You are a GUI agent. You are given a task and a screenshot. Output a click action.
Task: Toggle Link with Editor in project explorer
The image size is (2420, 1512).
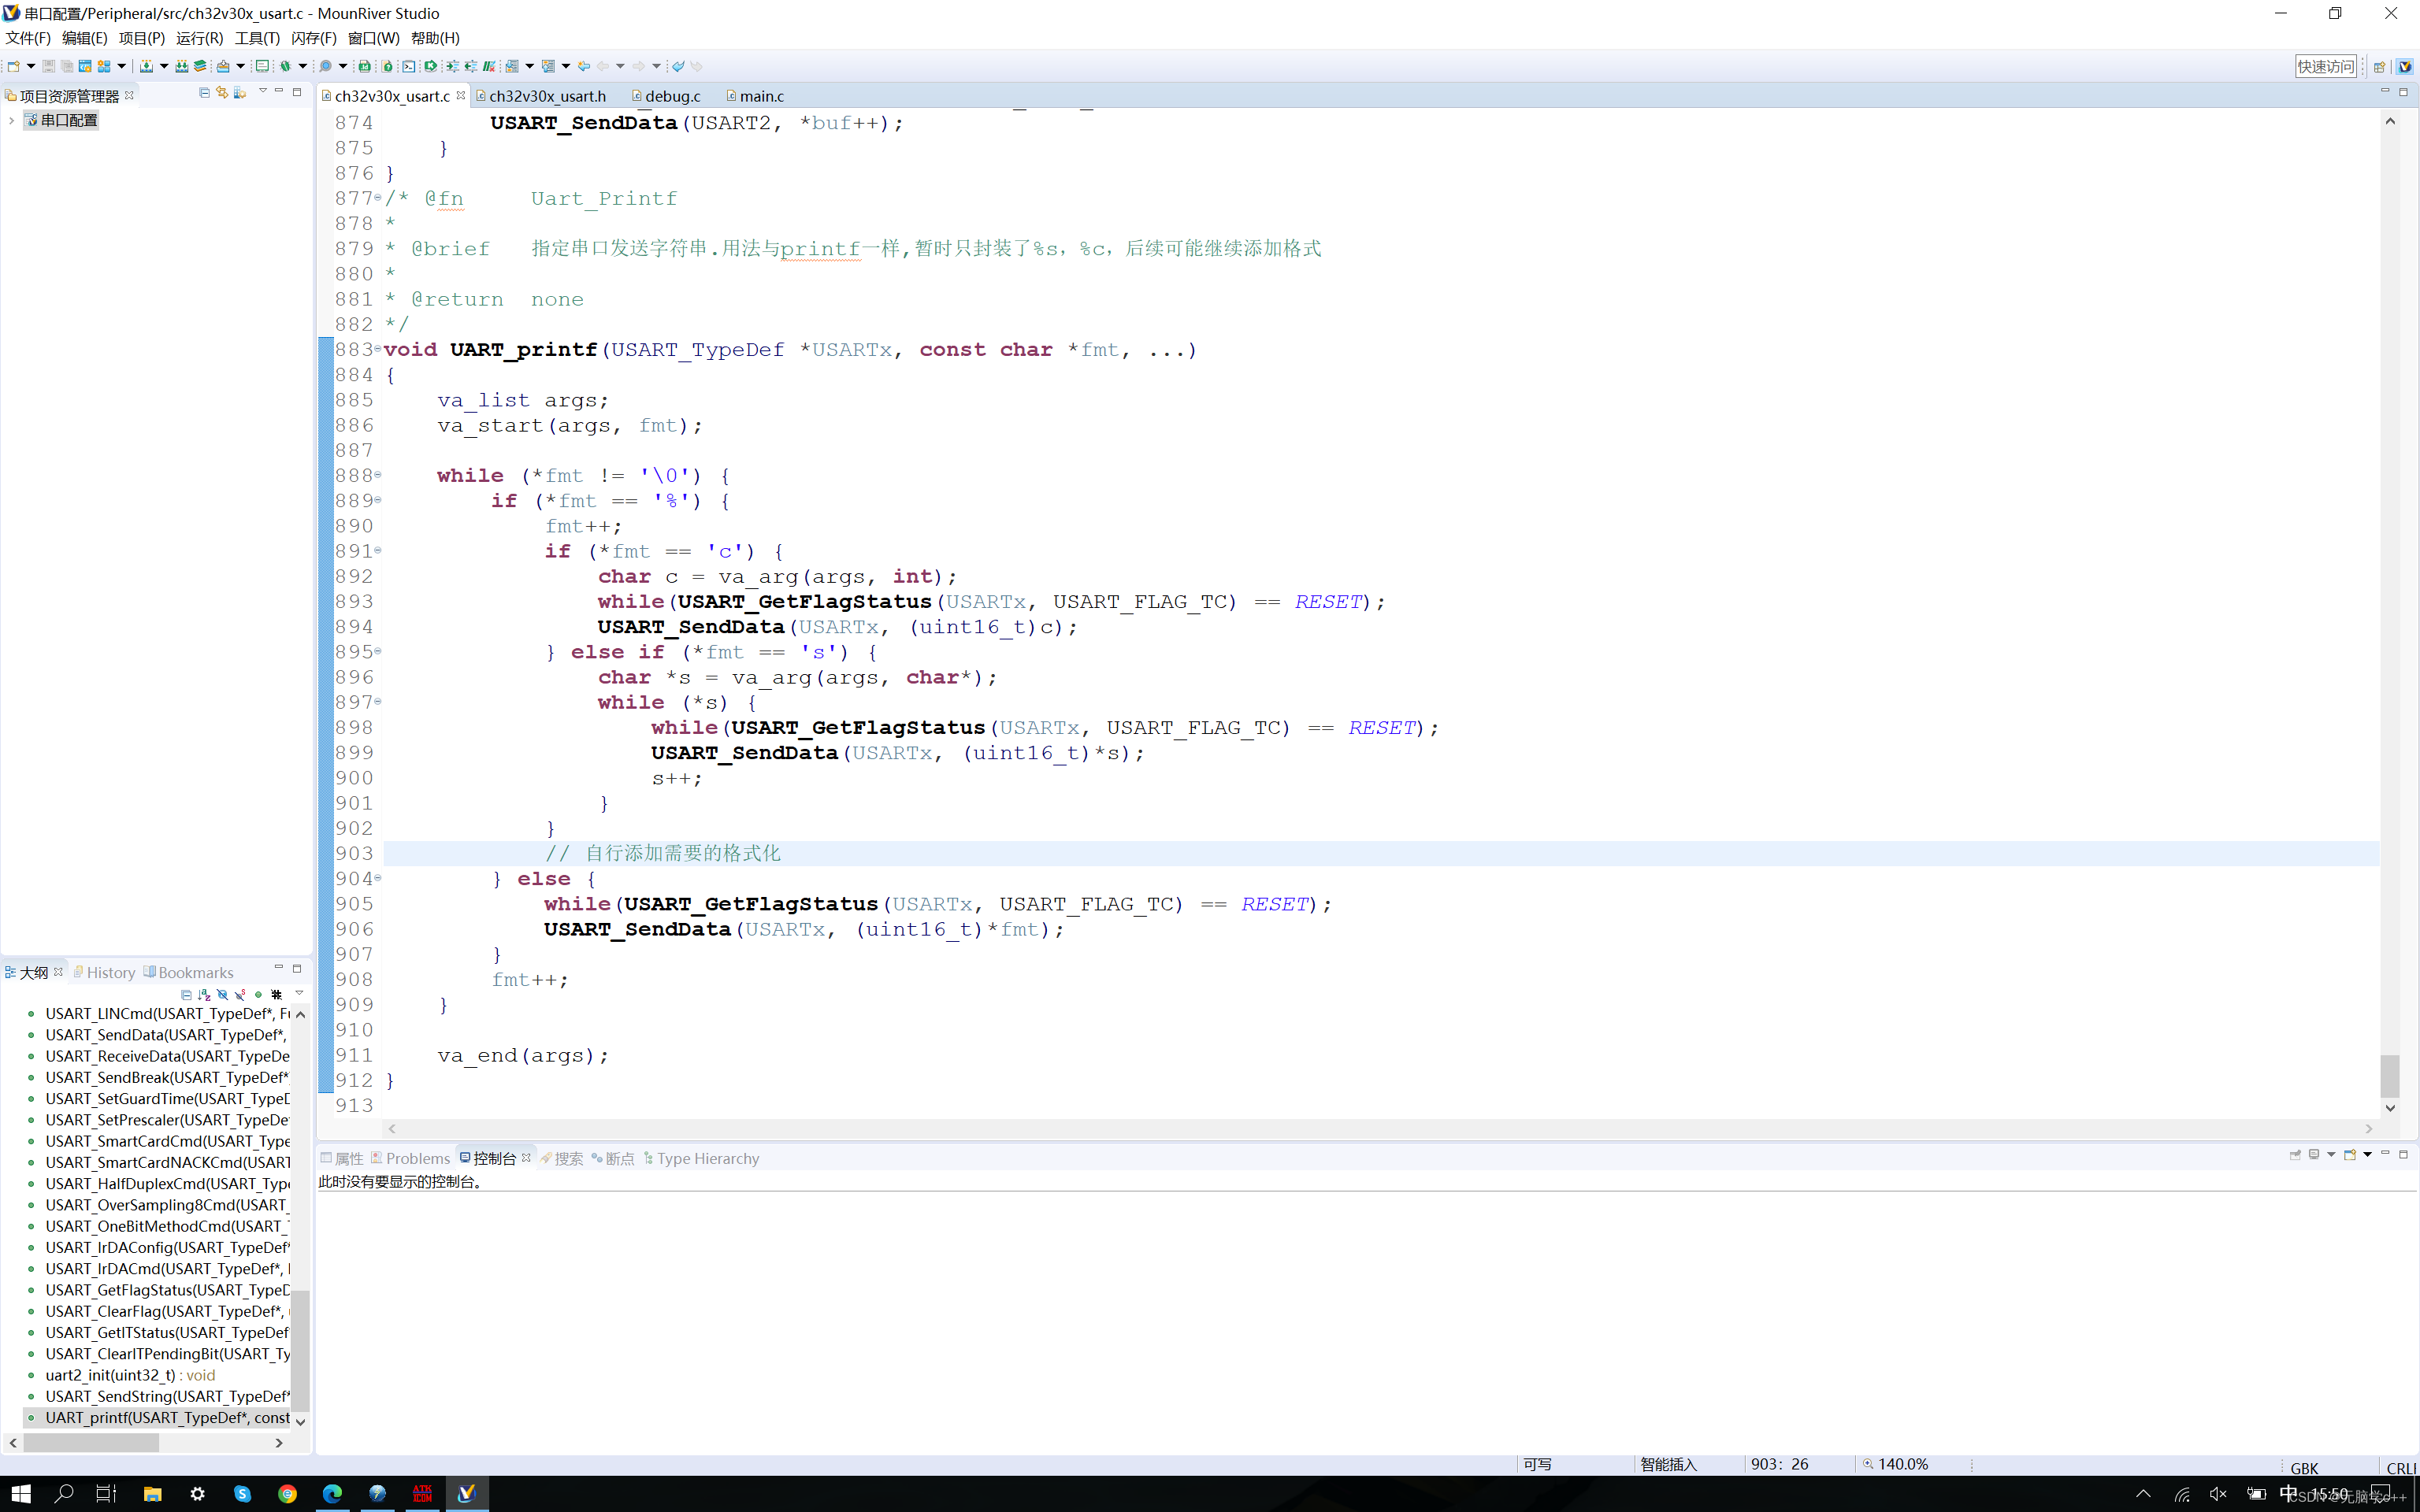pos(222,92)
